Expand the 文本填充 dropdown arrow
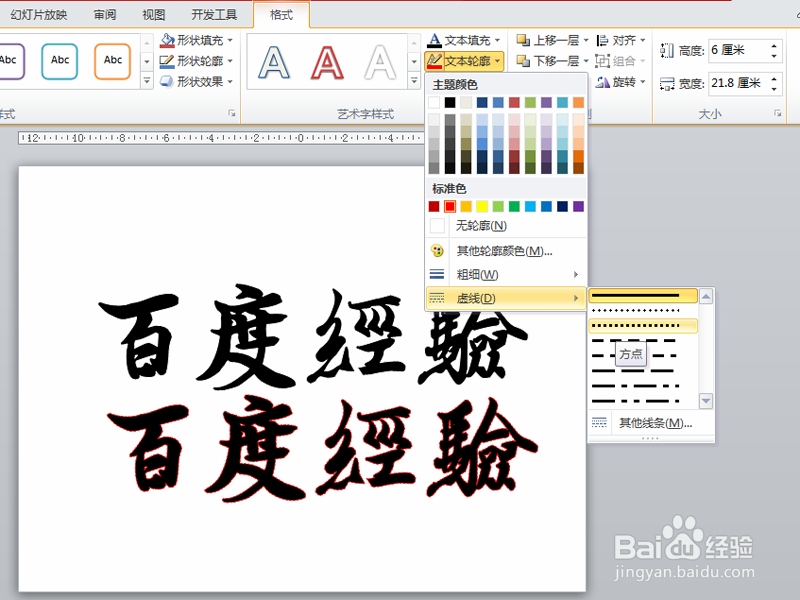This screenshot has height=600, width=800. (x=497, y=40)
